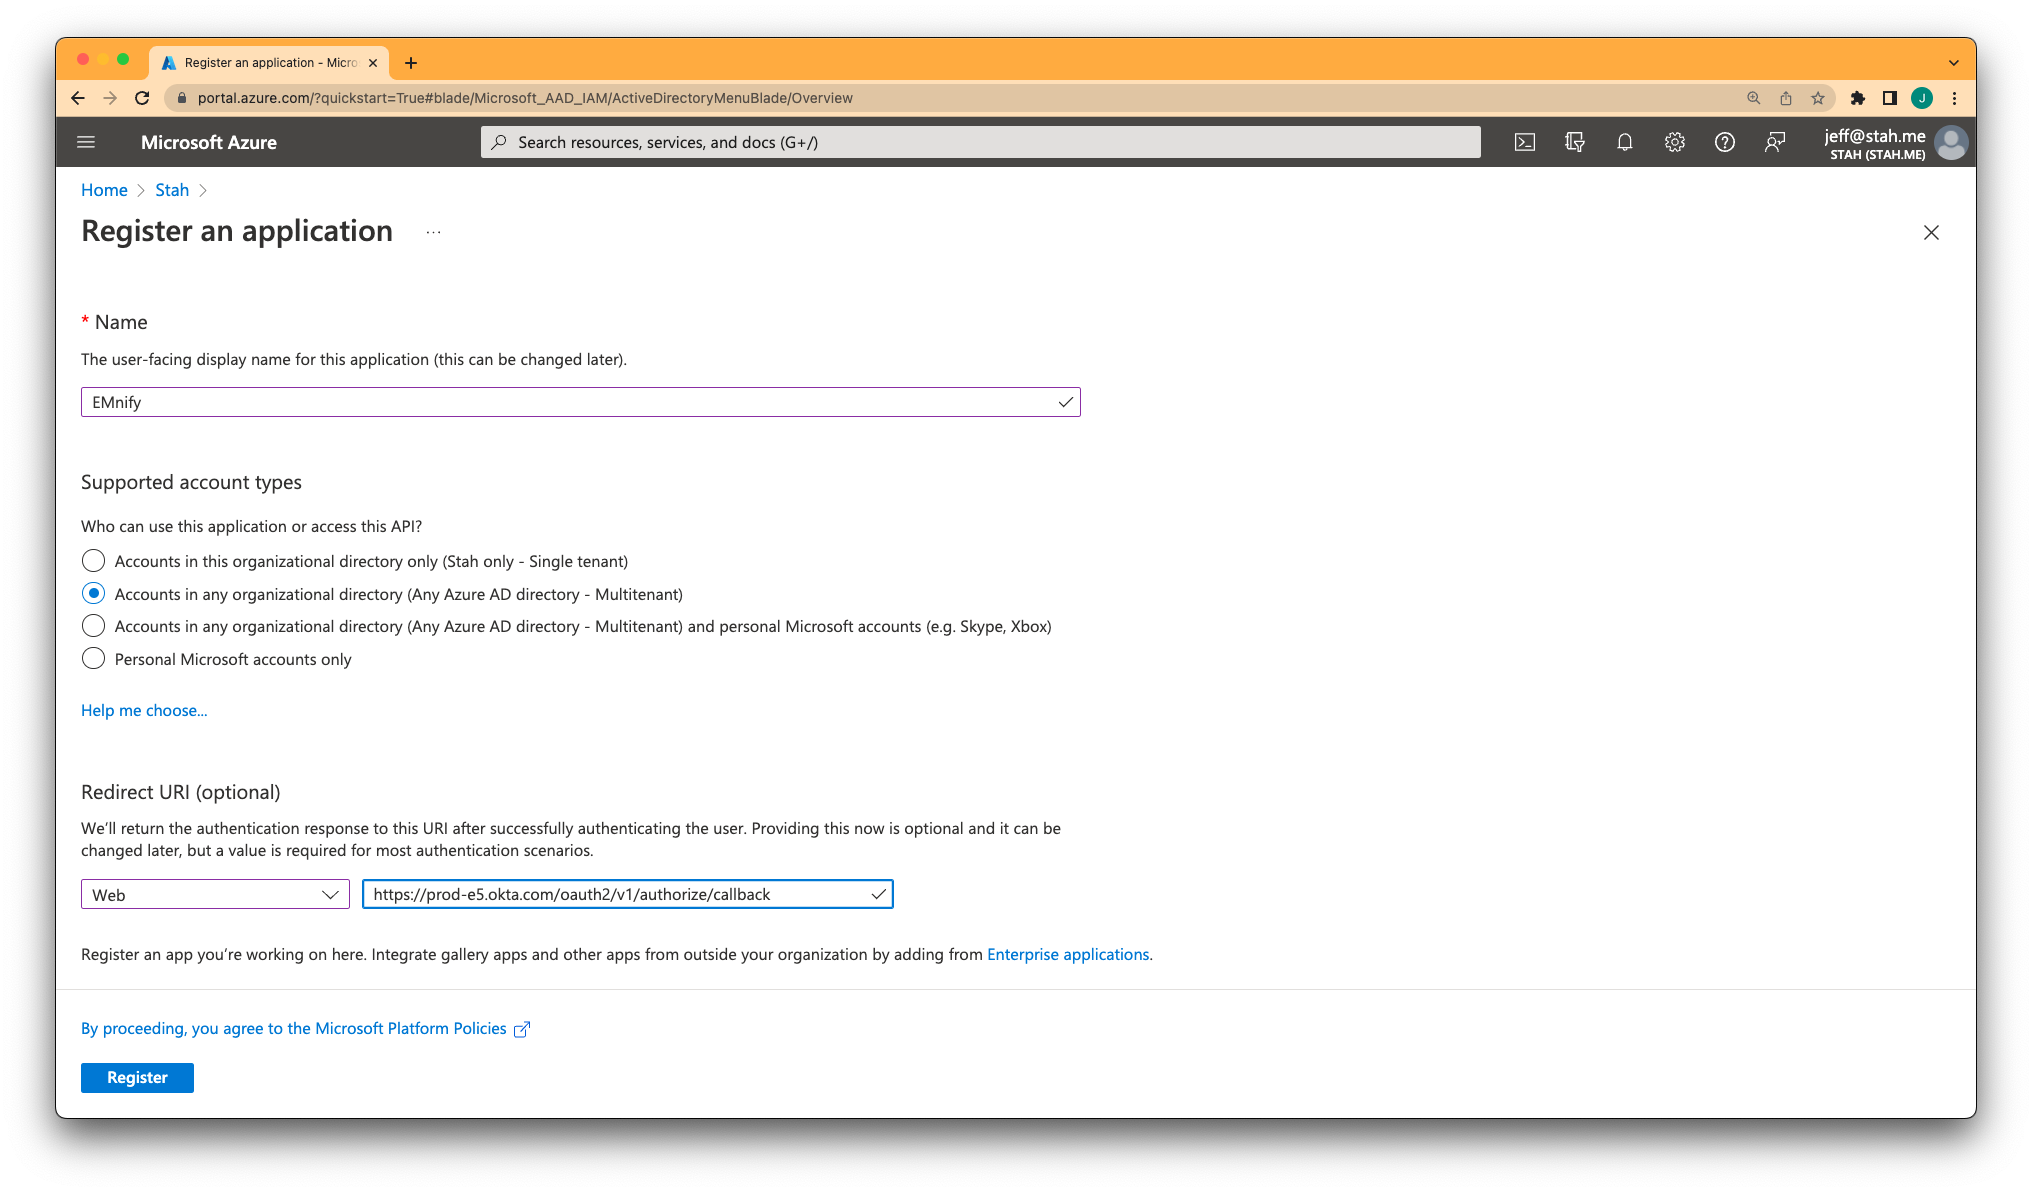The width and height of the screenshot is (2032, 1192).
Task: Go back in browser history
Action: pos(78,98)
